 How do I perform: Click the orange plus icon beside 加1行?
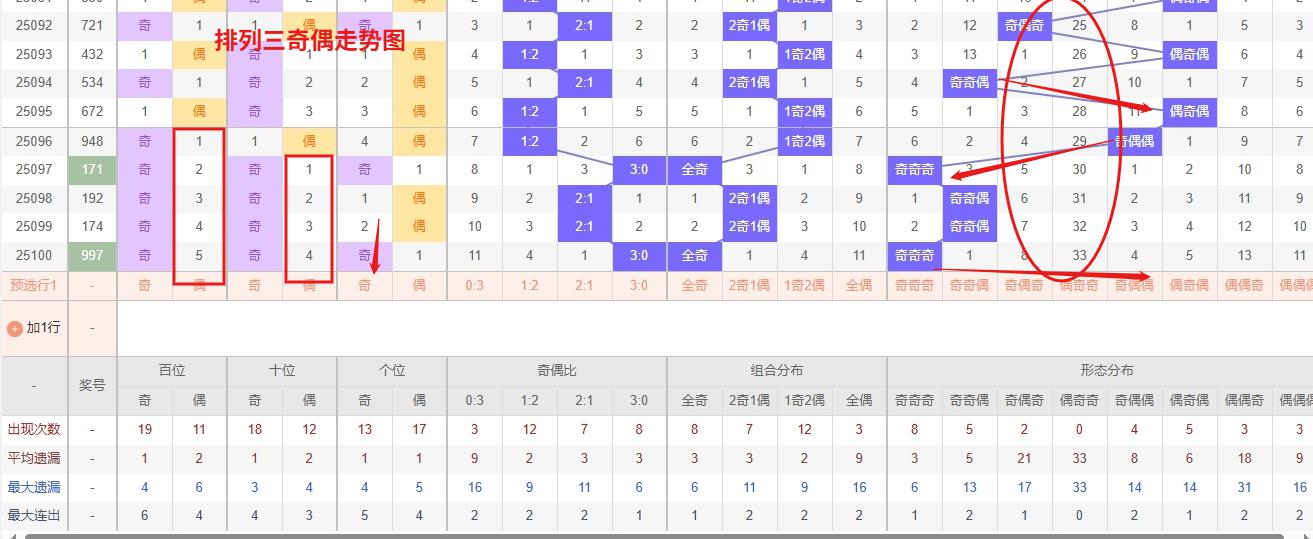point(15,328)
